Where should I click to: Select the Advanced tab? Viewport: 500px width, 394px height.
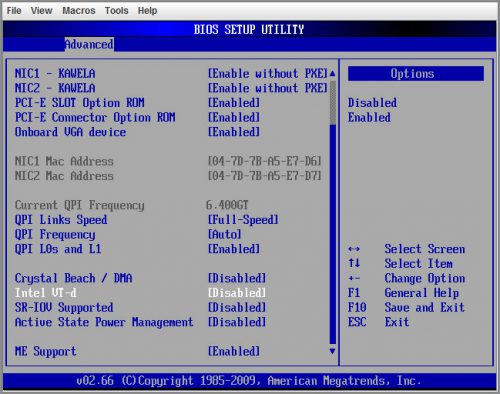[x=89, y=44]
